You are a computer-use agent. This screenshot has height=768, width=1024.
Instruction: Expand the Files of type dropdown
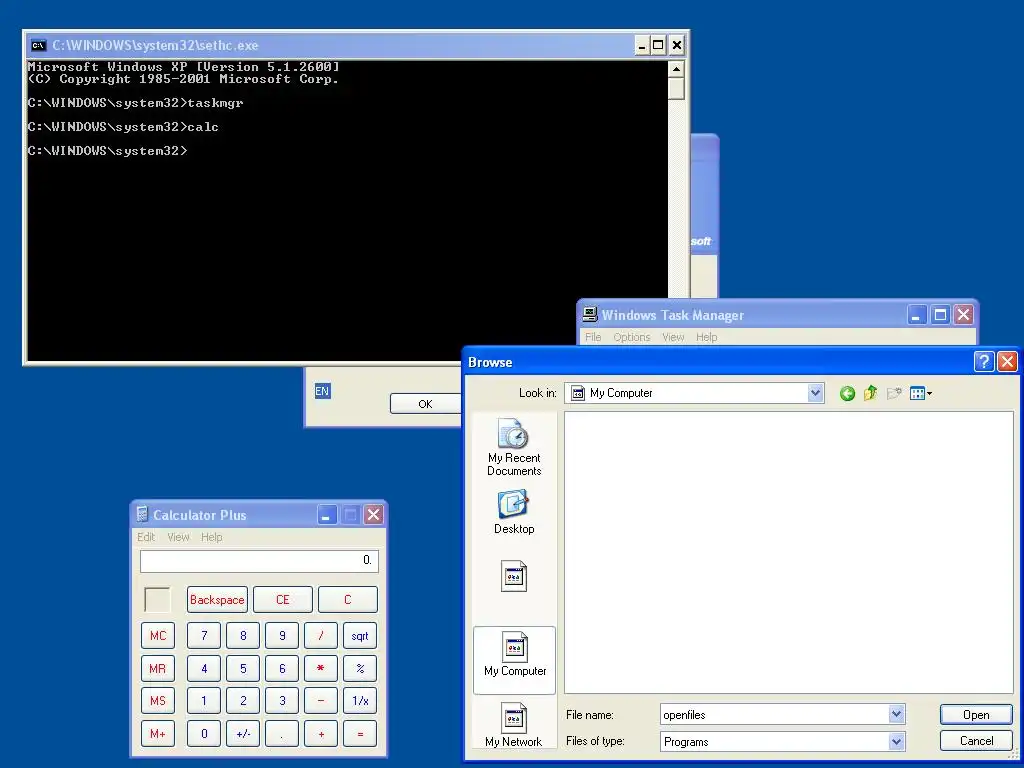point(897,741)
